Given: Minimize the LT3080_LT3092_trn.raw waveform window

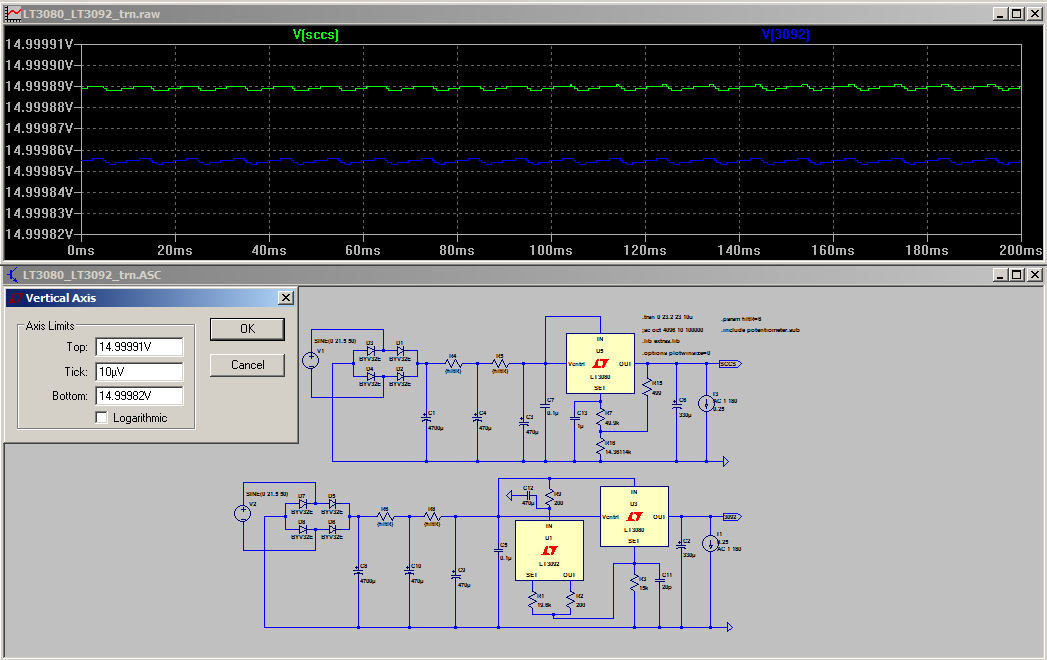Looking at the screenshot, I should click(1000, 13).
